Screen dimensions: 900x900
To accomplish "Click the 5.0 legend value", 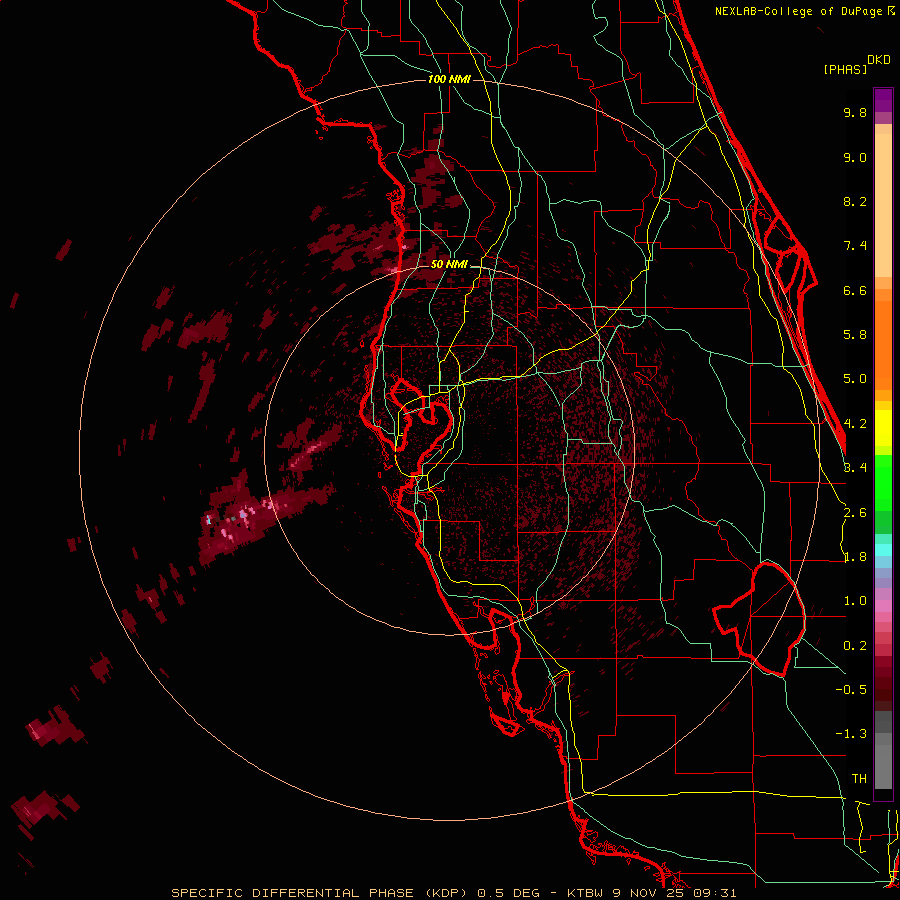I will point(855,379).
